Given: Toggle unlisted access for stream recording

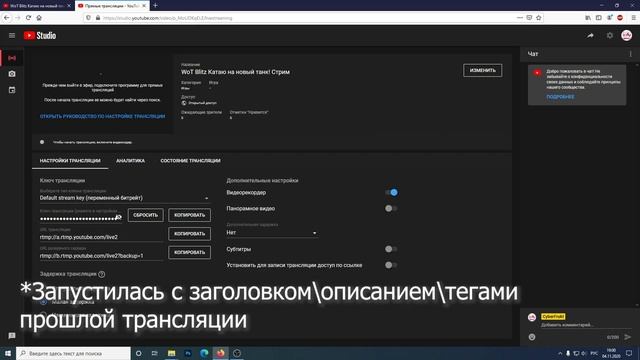Looking at the screenshot, I should (391, 265).
